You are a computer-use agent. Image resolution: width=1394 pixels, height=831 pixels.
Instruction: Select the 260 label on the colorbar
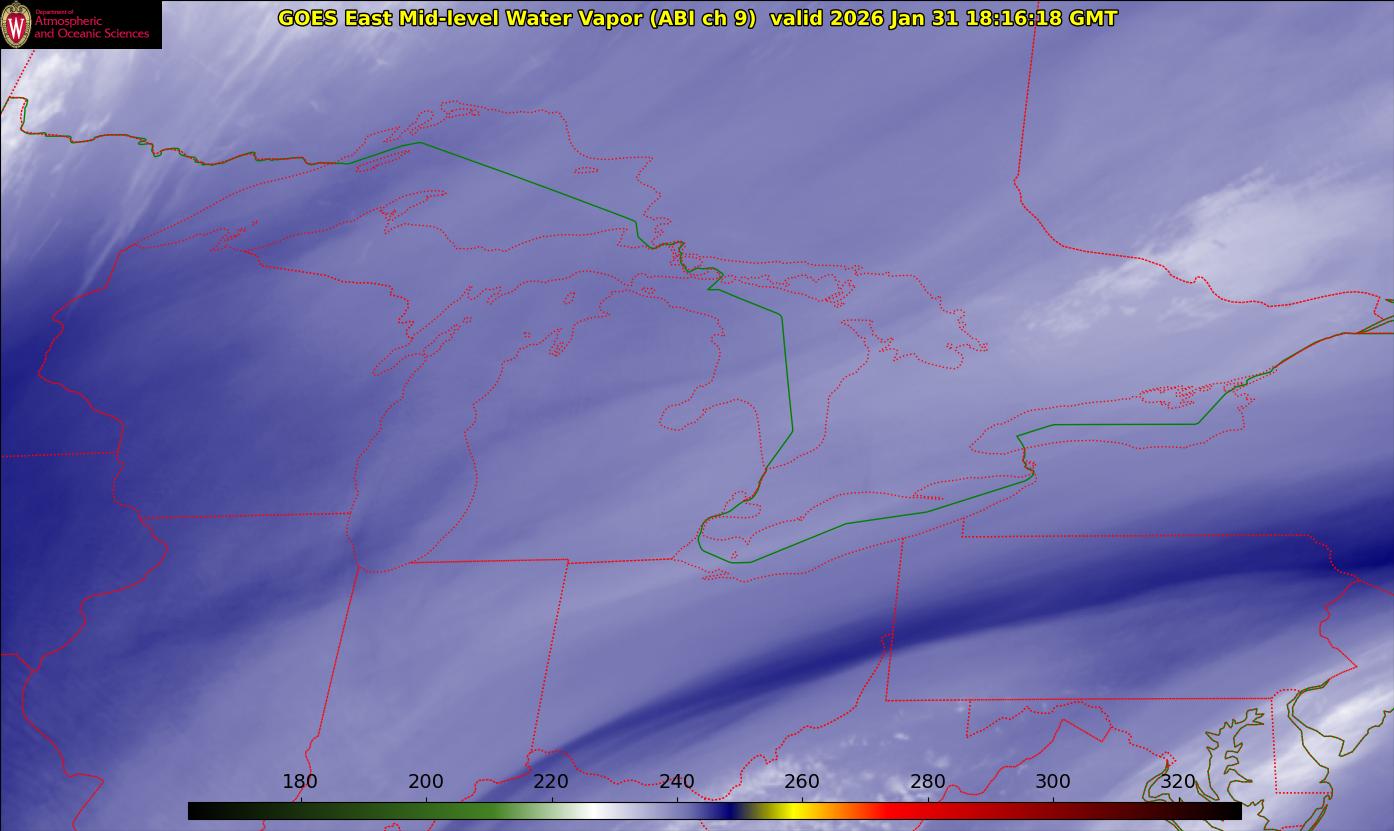[802, 781]
